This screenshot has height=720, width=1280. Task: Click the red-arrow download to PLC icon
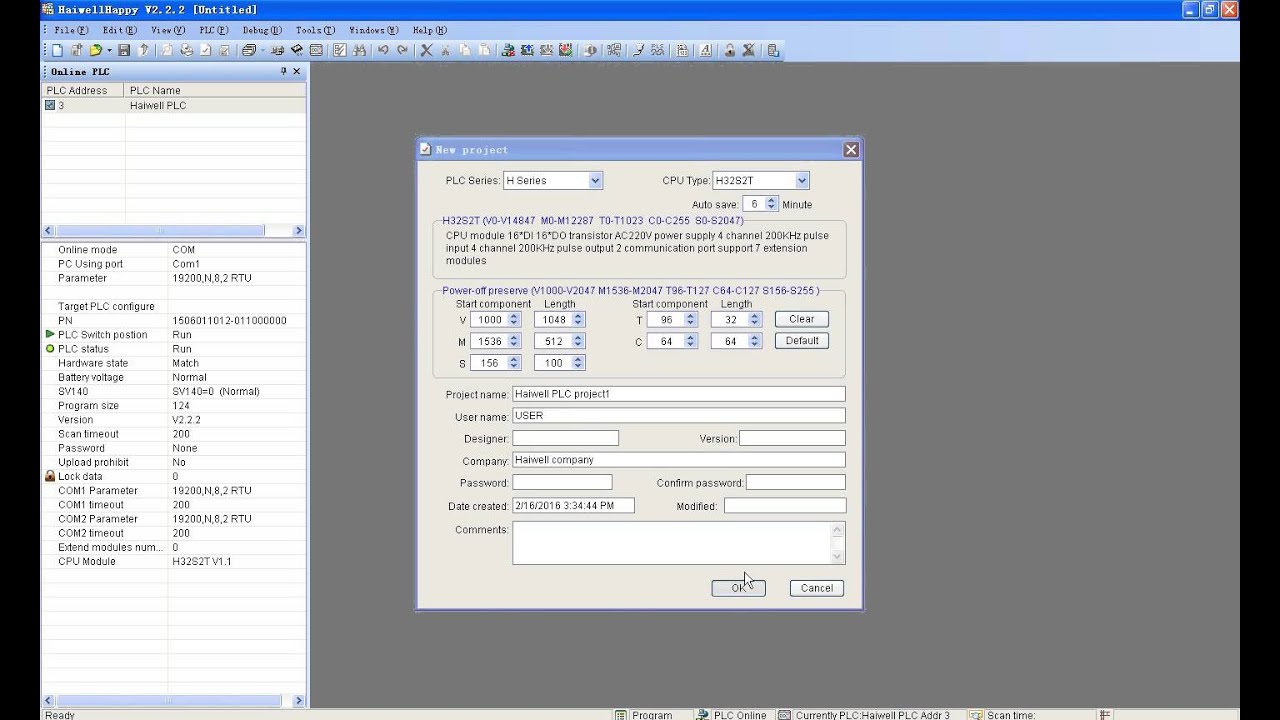(566, 50)
